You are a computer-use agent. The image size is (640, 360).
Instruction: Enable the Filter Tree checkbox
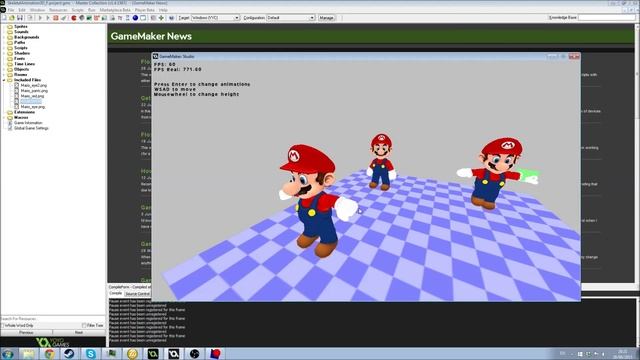[x=84, y=326]
